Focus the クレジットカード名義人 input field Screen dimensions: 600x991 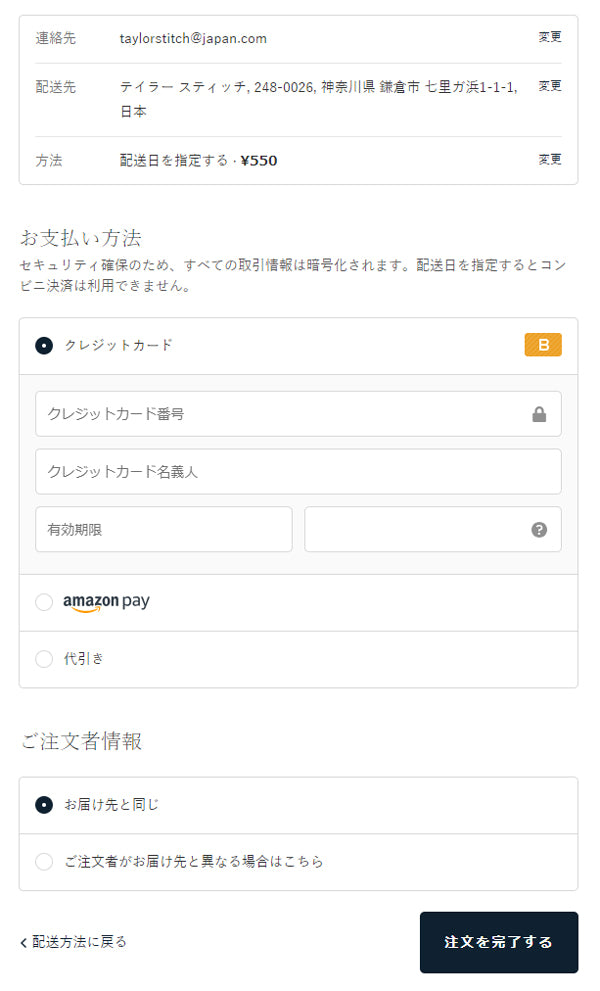pos(298,471)
